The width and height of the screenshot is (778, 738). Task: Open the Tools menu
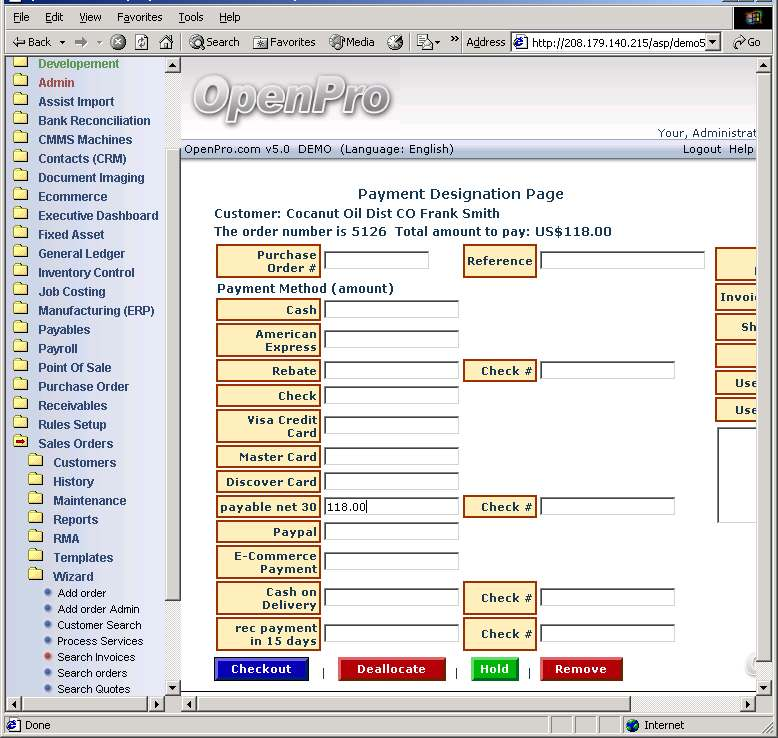(190, 17)
